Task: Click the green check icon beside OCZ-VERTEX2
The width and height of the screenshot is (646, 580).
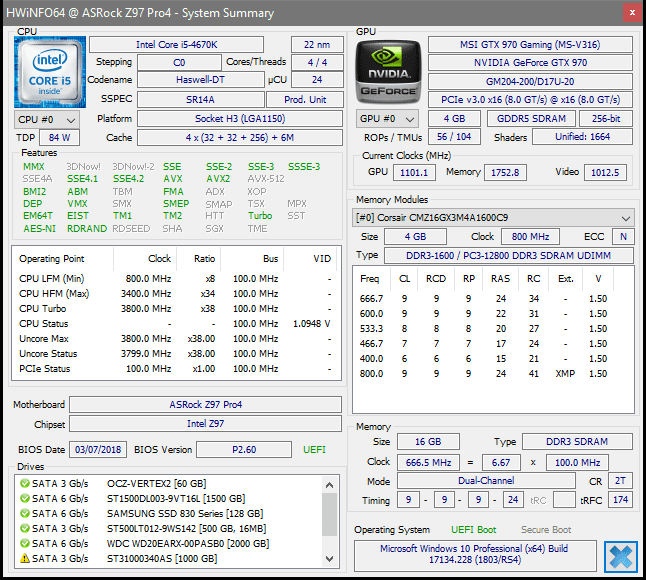Action: pyautogui.click(x=24, y=482)
